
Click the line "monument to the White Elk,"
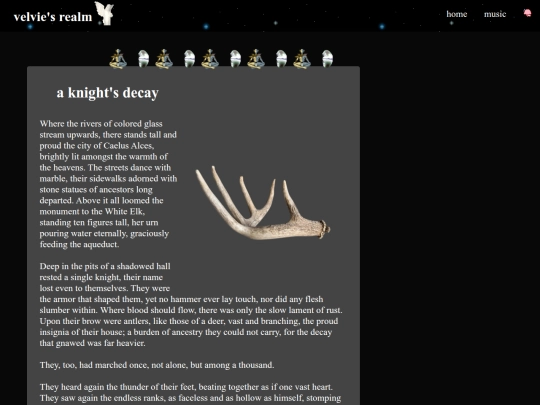pos(92,211)
